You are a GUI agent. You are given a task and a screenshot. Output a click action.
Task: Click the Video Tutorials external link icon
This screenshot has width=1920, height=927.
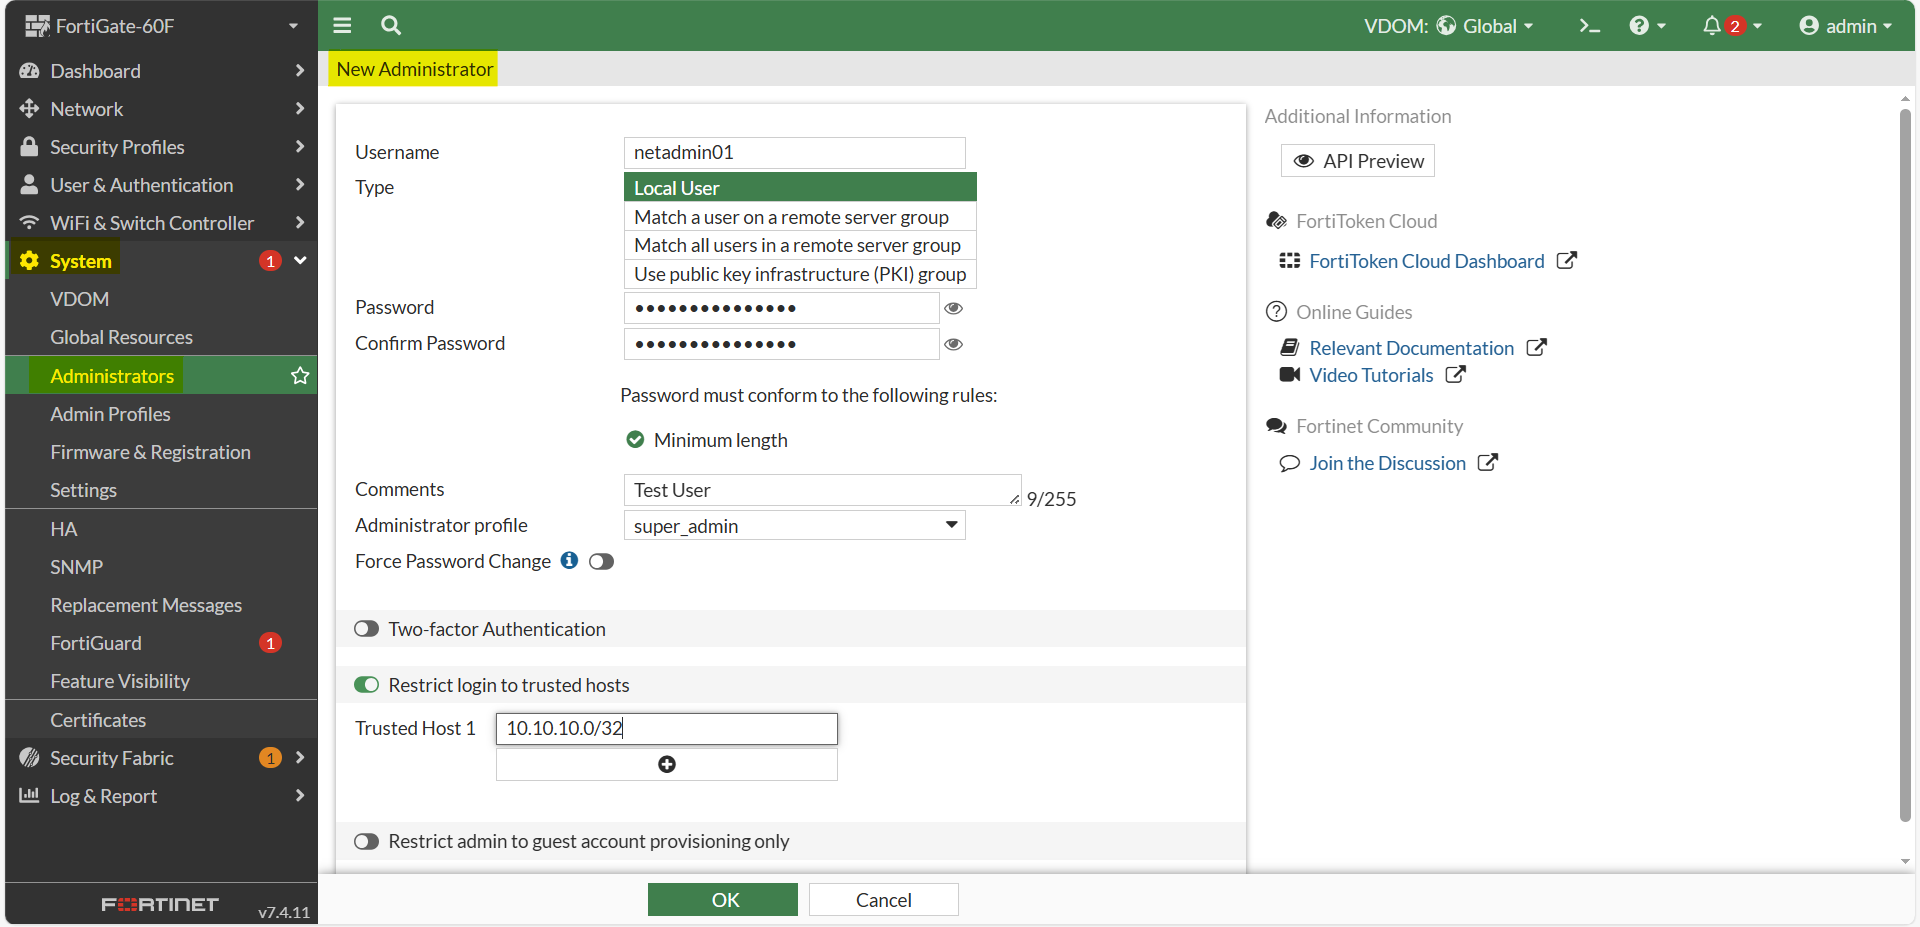[x=1456, y=375]
